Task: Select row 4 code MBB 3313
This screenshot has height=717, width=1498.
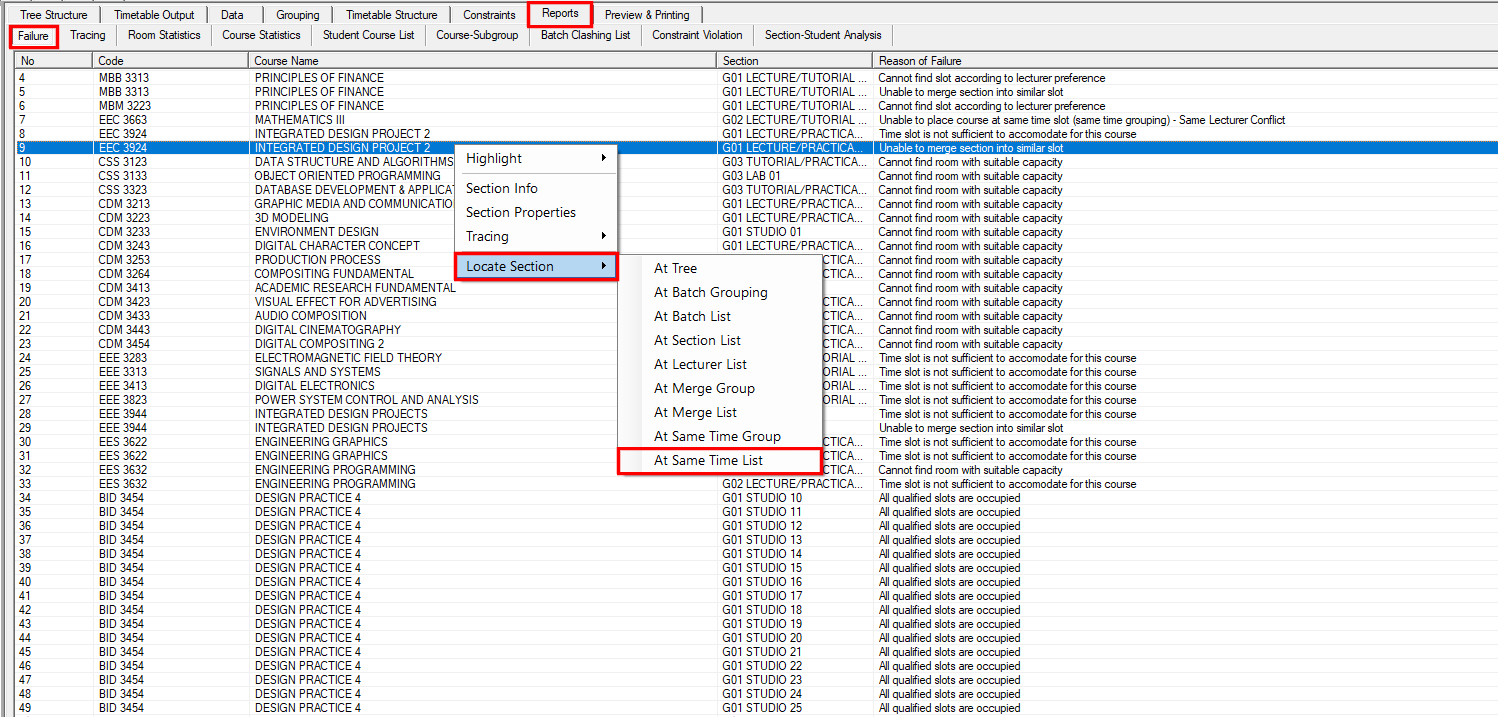Action: click(x=125, y=78)
